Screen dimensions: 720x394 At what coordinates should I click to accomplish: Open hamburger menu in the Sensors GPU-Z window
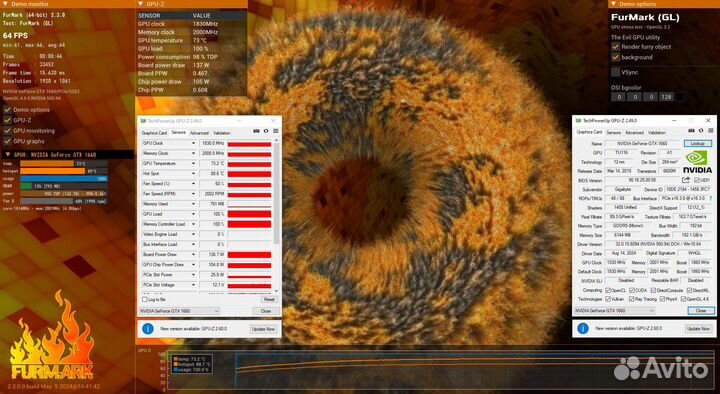pyautogui.click(x=276, y=131)
